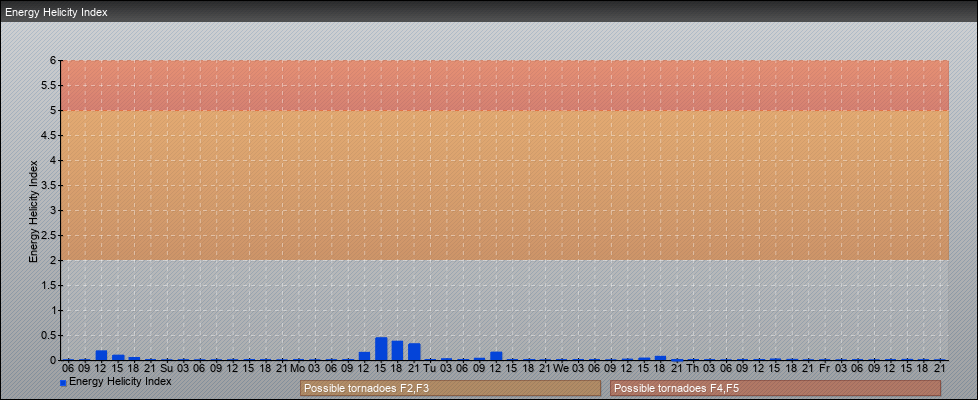Click the tallest blue bar of the chart
Screen dimensions: 978x400
point(381,349)
